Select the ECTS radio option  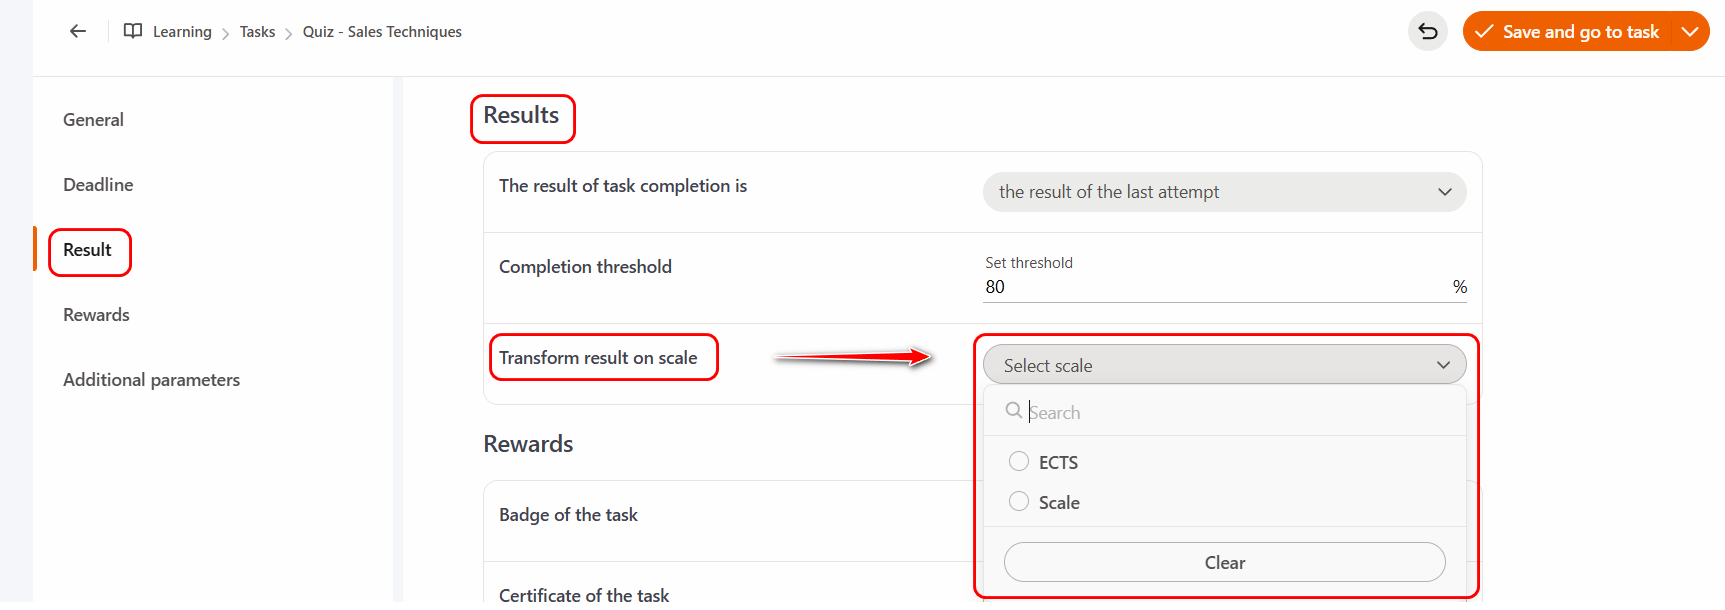coord(1019,461)
